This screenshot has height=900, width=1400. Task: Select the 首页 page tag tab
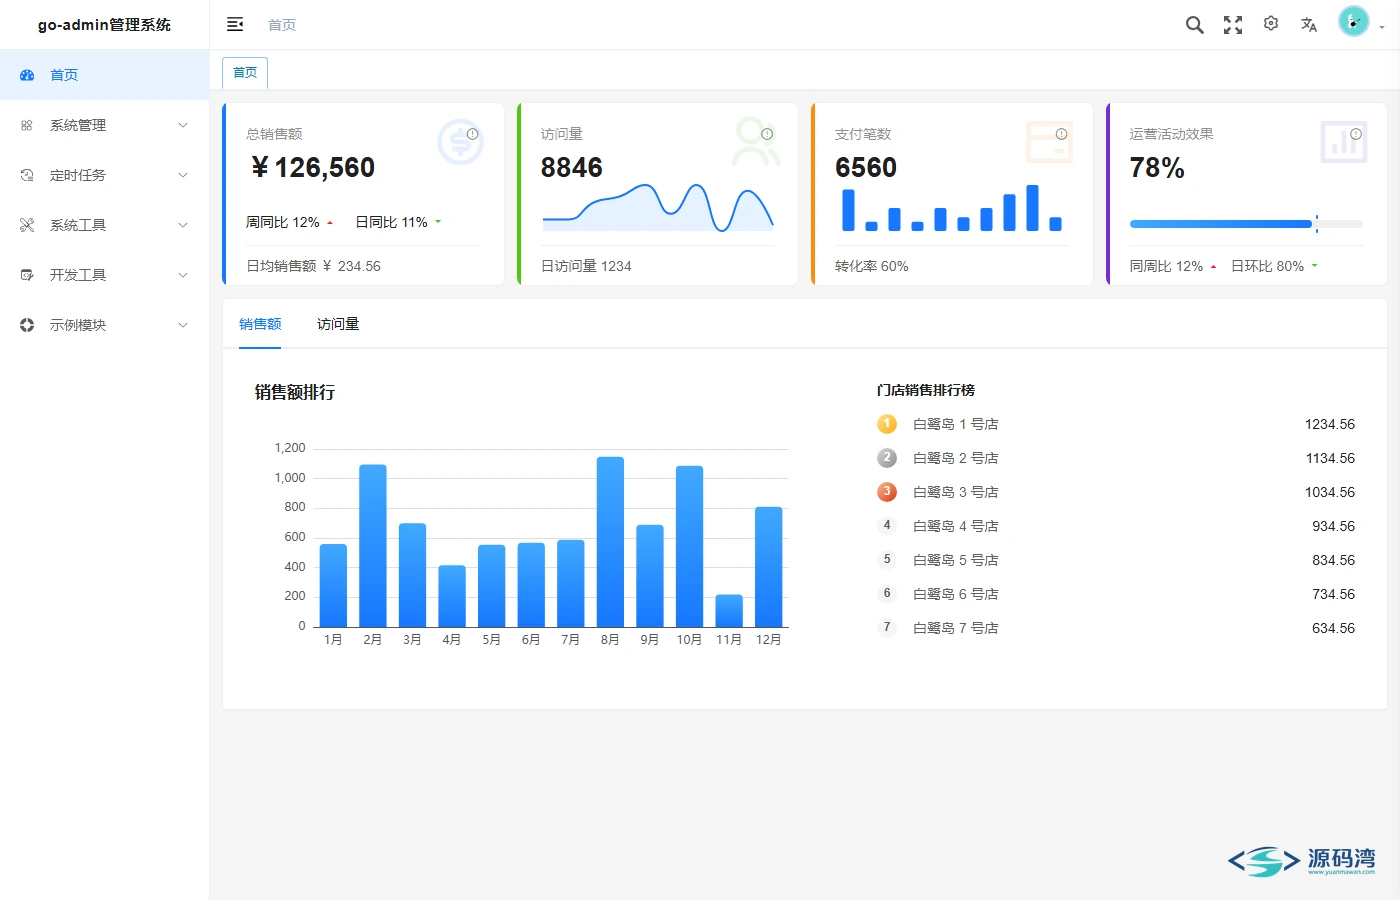pos(245,73)
